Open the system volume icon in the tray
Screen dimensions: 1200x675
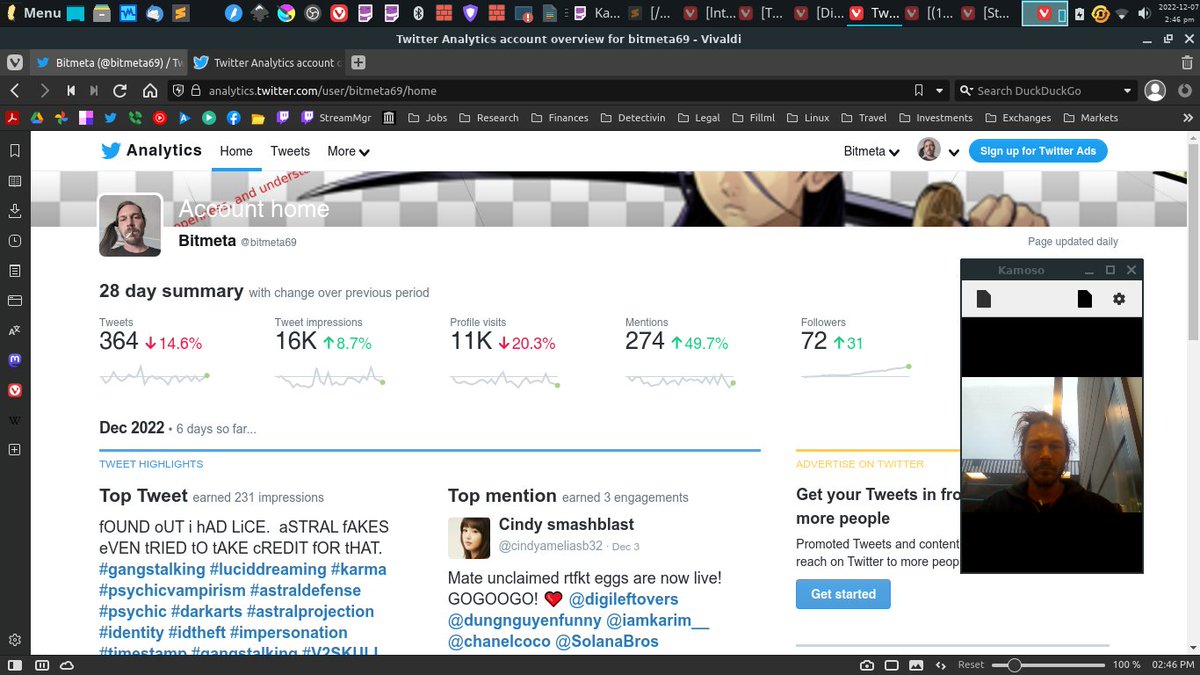click(x=1144, y=13)
